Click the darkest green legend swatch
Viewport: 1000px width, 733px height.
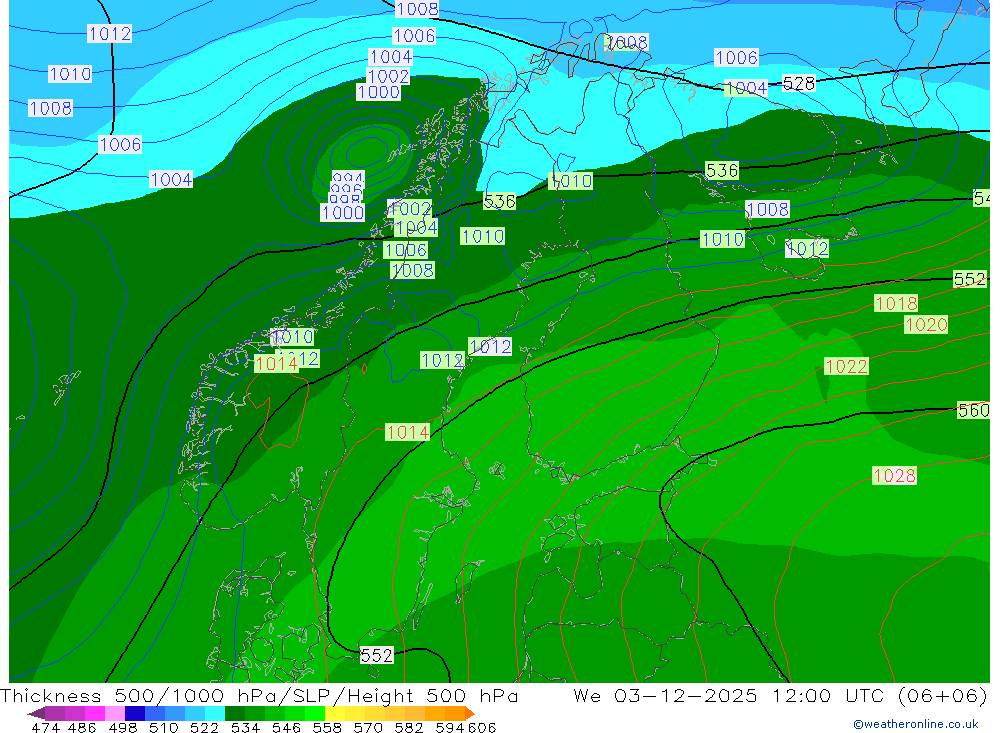point(235,713)
